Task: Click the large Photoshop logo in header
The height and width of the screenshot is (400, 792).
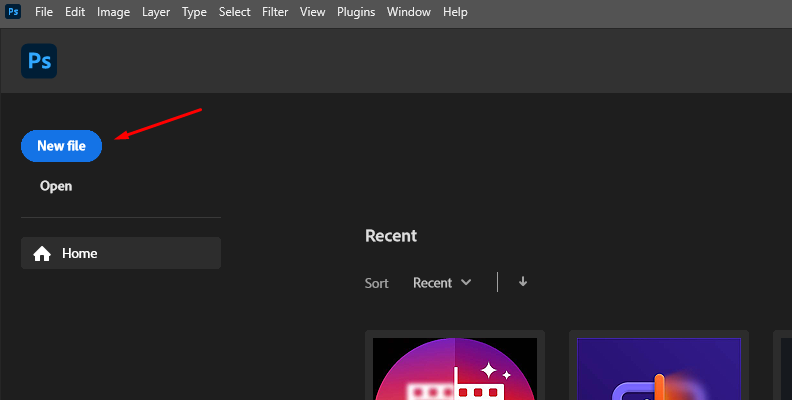Action: pyautogui.click(x=39, y=61)
